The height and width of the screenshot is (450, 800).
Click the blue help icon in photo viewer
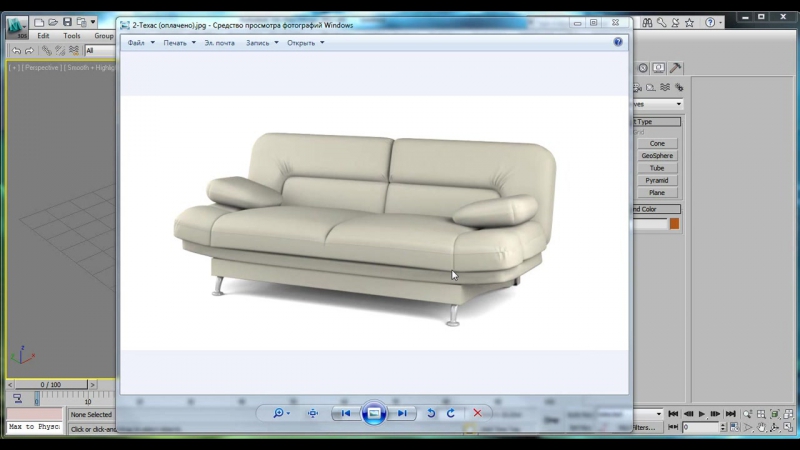618,42
